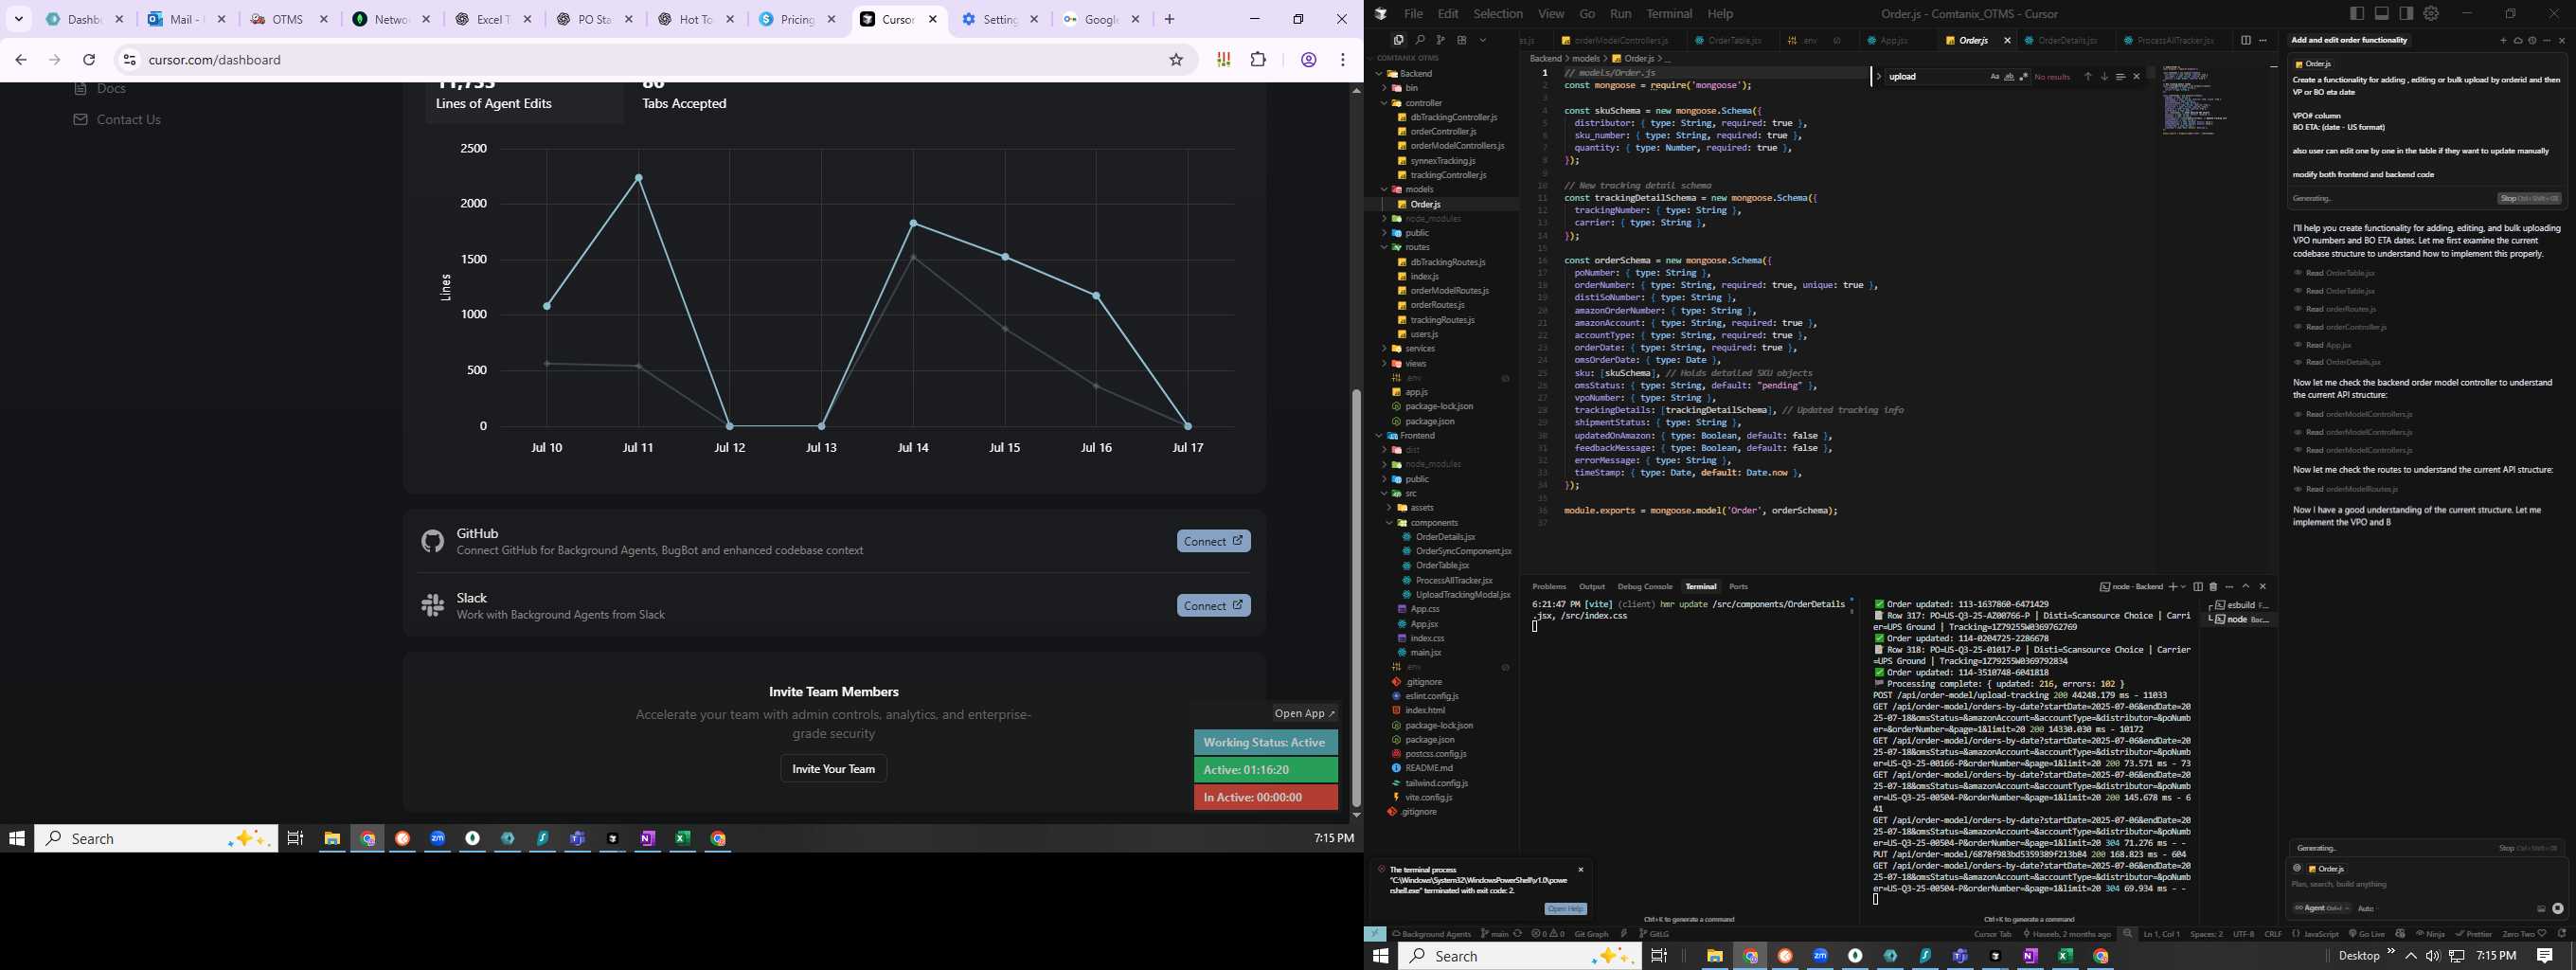Open chat history in the AI pane
Image resolution: width=2576 pixels, height=970 pixels.
(x=2532, y=40)
